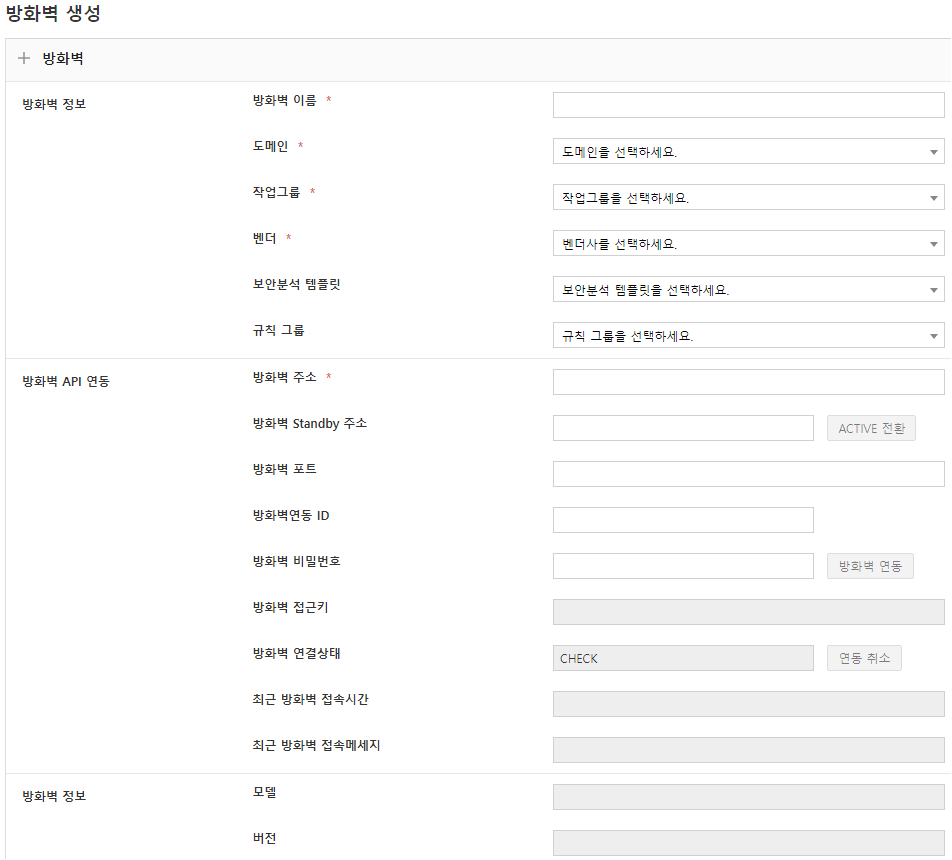Click the 규칙 그룹 label
The image size is (952, 860).
click(x=279, y=330)
